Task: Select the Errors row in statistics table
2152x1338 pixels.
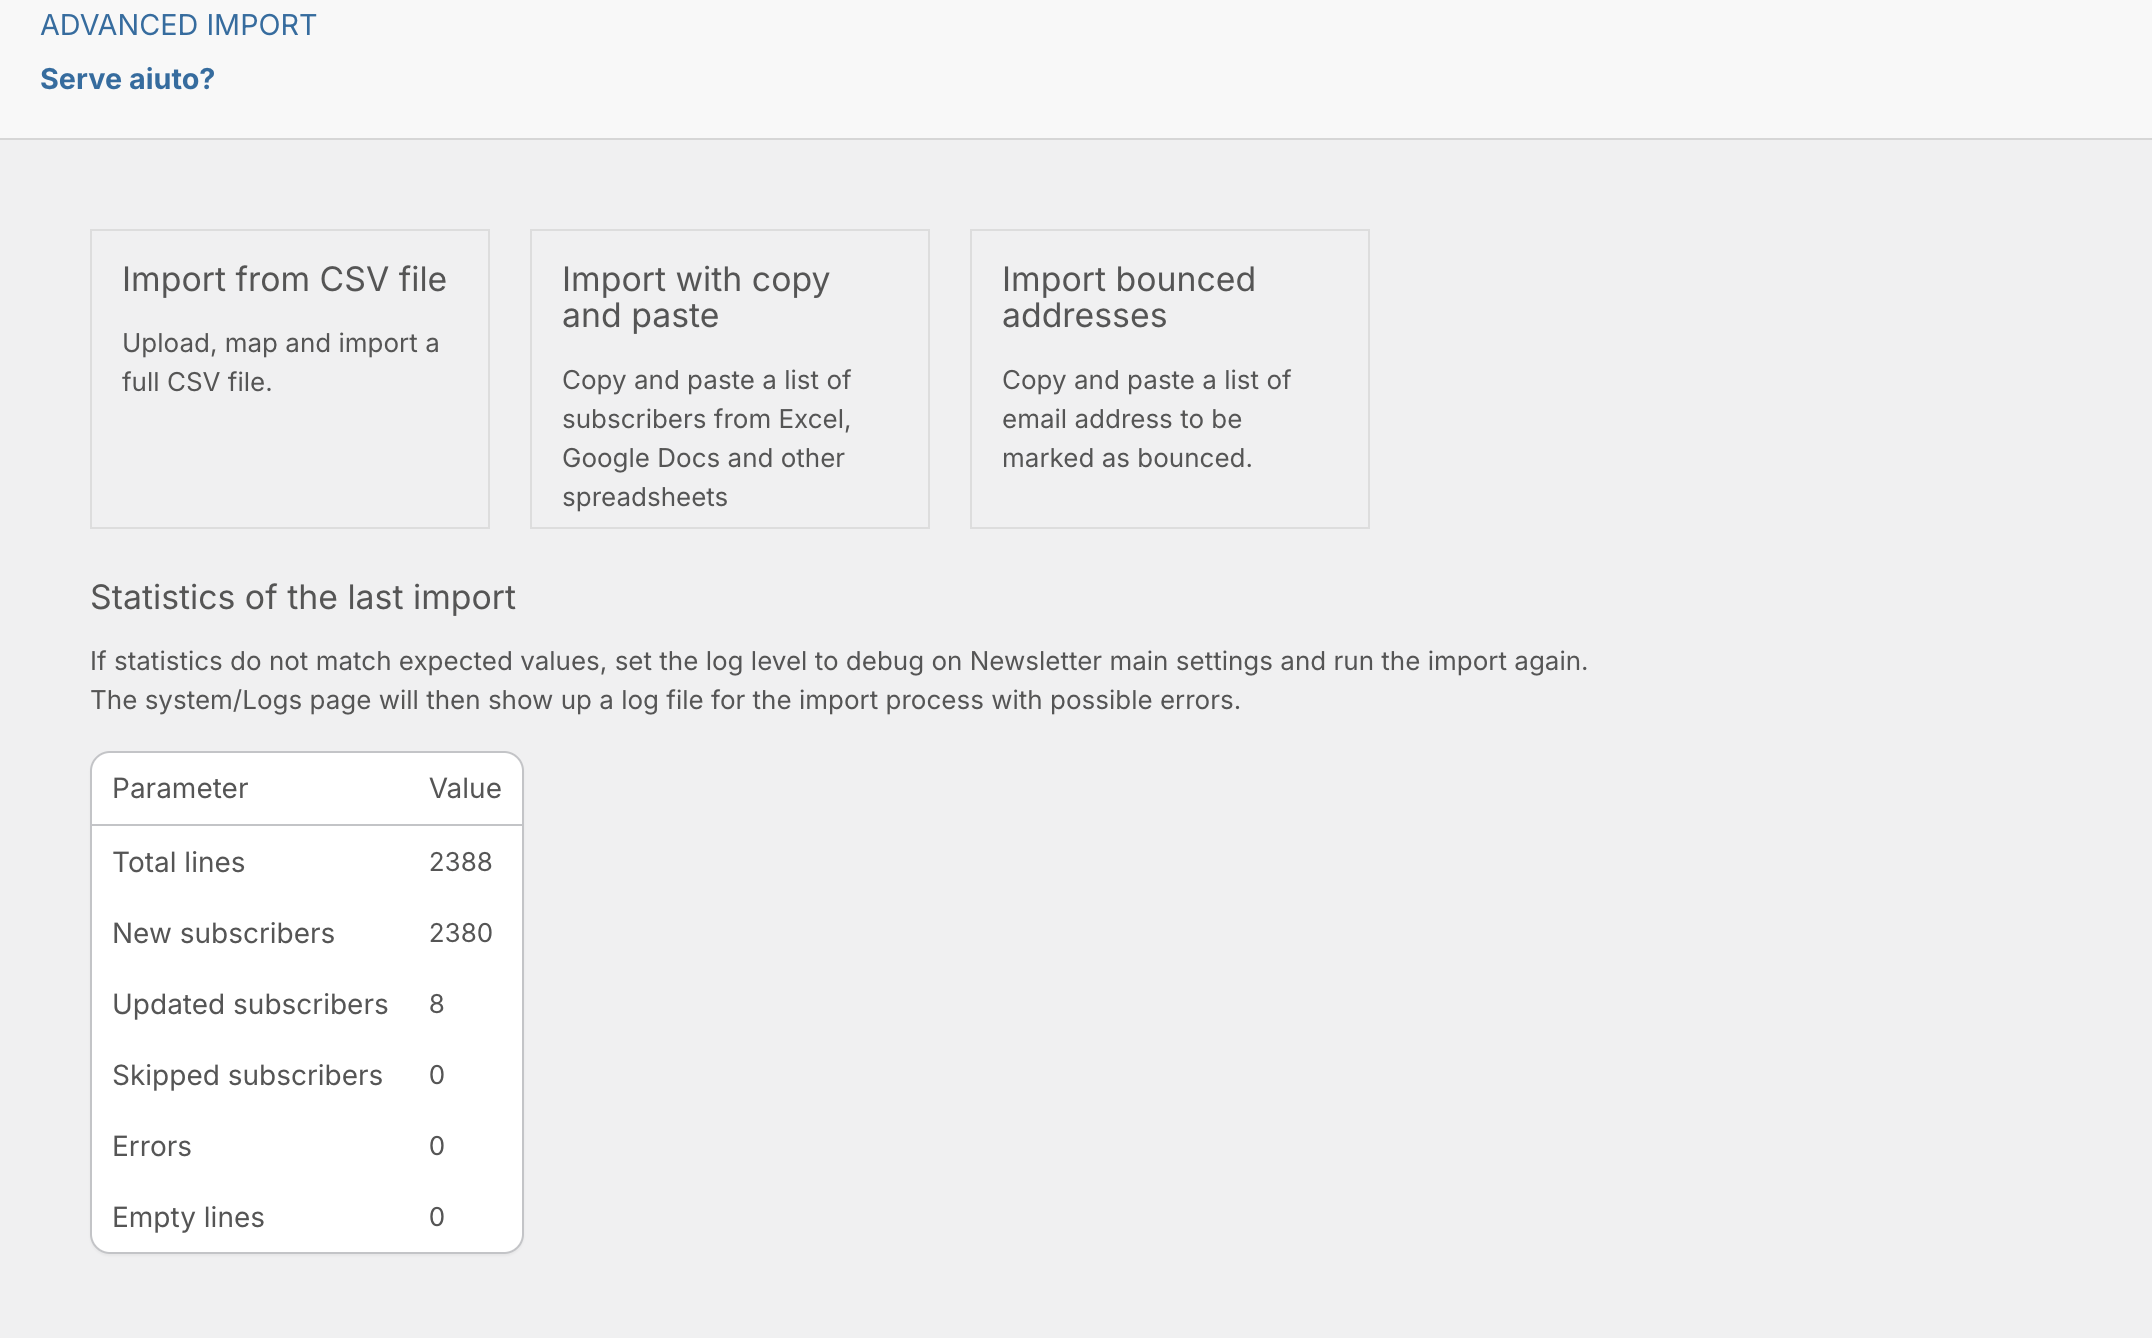Action: [x=307, y=1146]
